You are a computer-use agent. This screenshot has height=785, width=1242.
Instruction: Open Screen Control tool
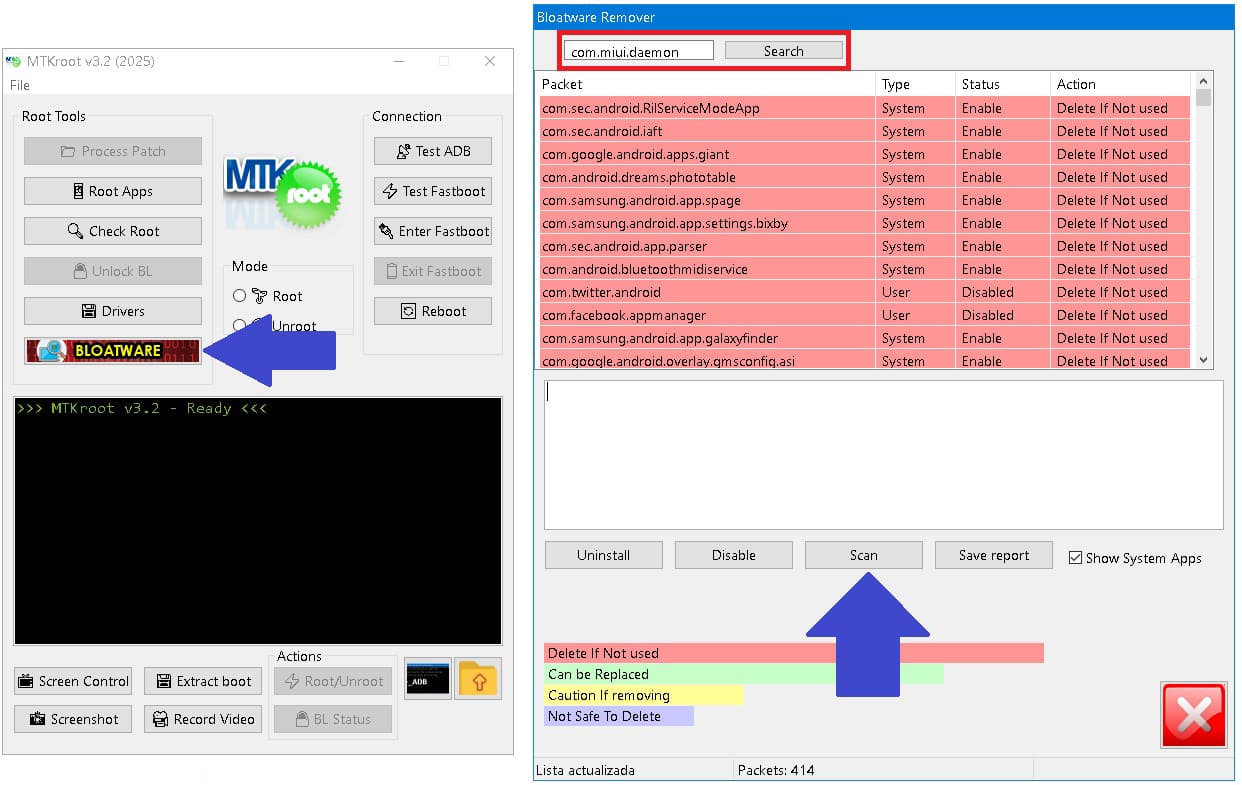73,681
